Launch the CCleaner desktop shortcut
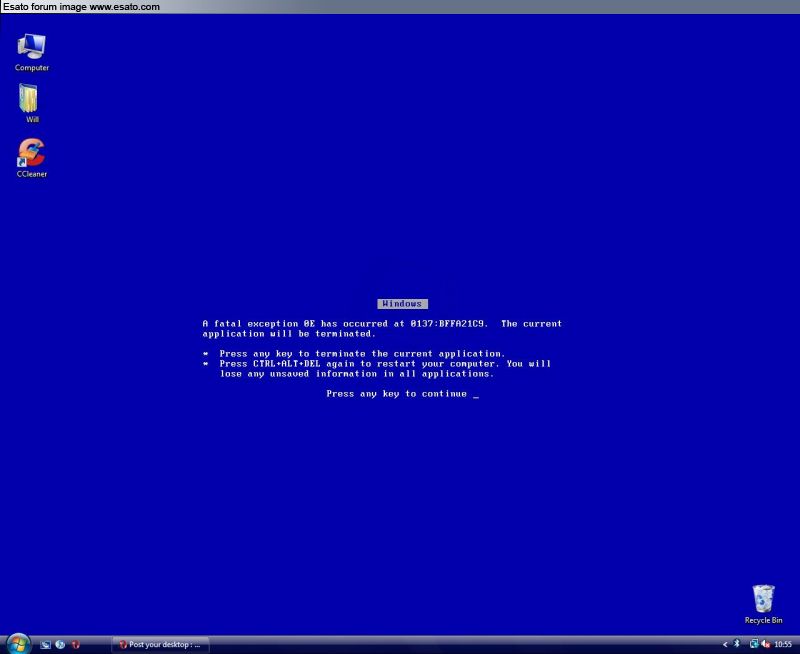 (31, 158)
